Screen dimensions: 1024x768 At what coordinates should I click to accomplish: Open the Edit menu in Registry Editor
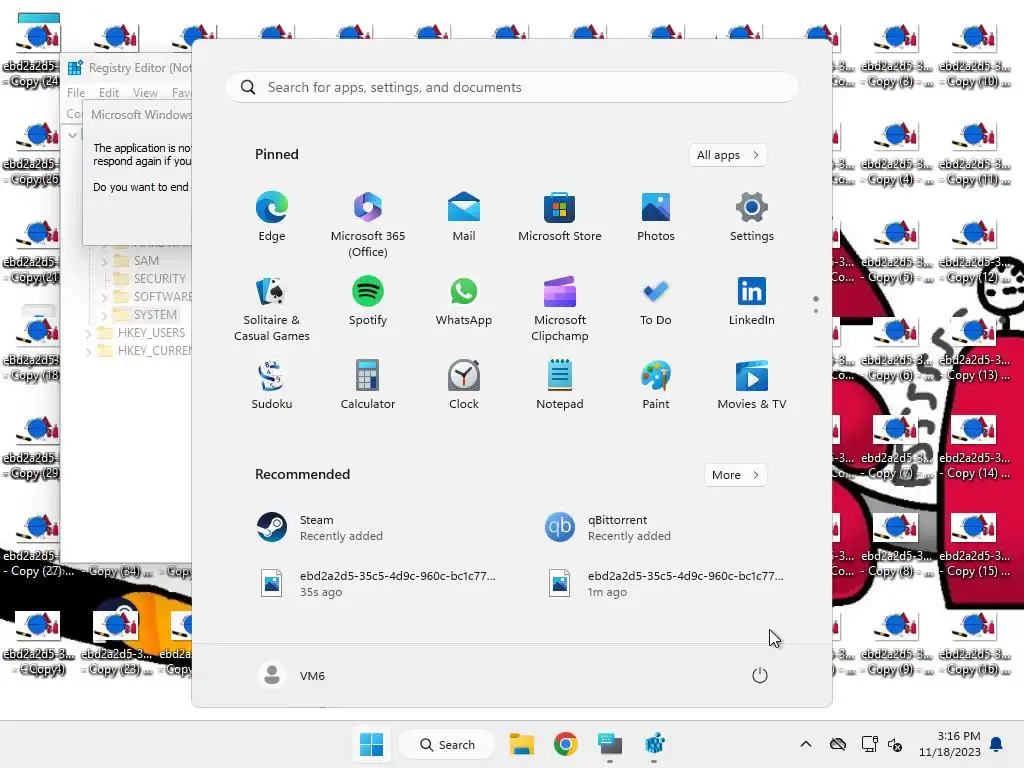click(109, 93)
